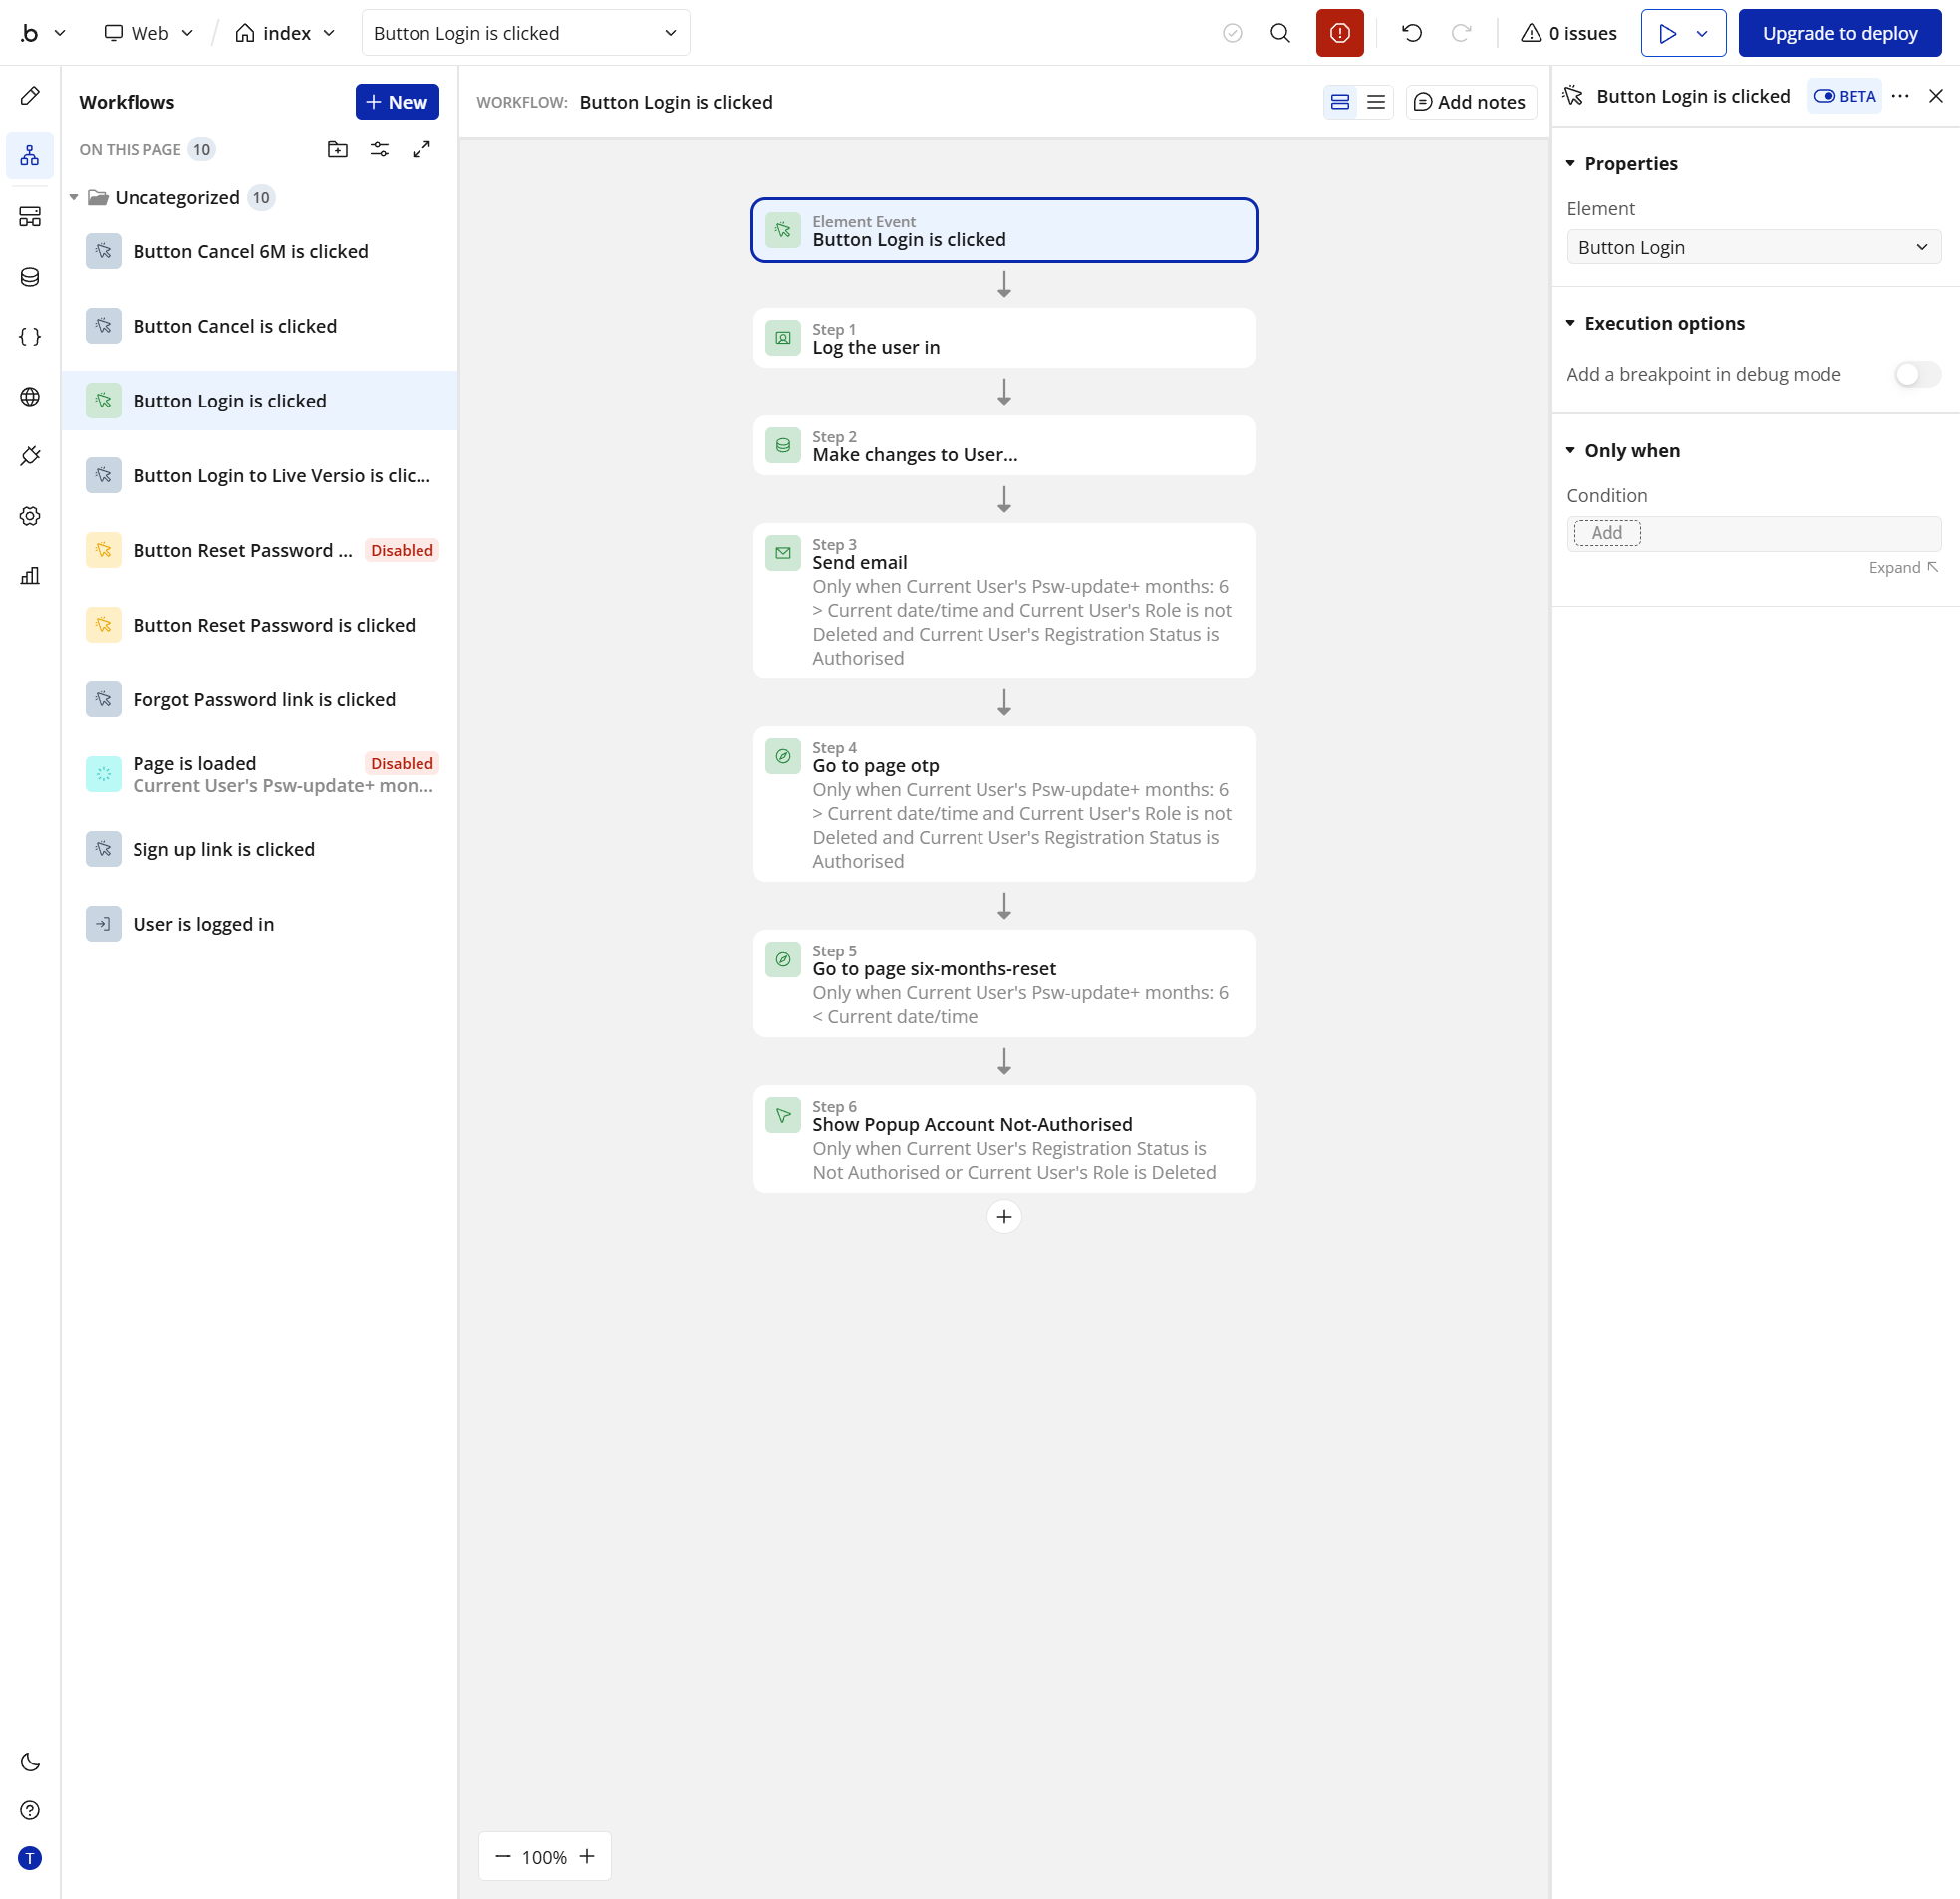Open the Backend workflows sidebar icon
The image size is (1960, 1899).
(30, 216)
